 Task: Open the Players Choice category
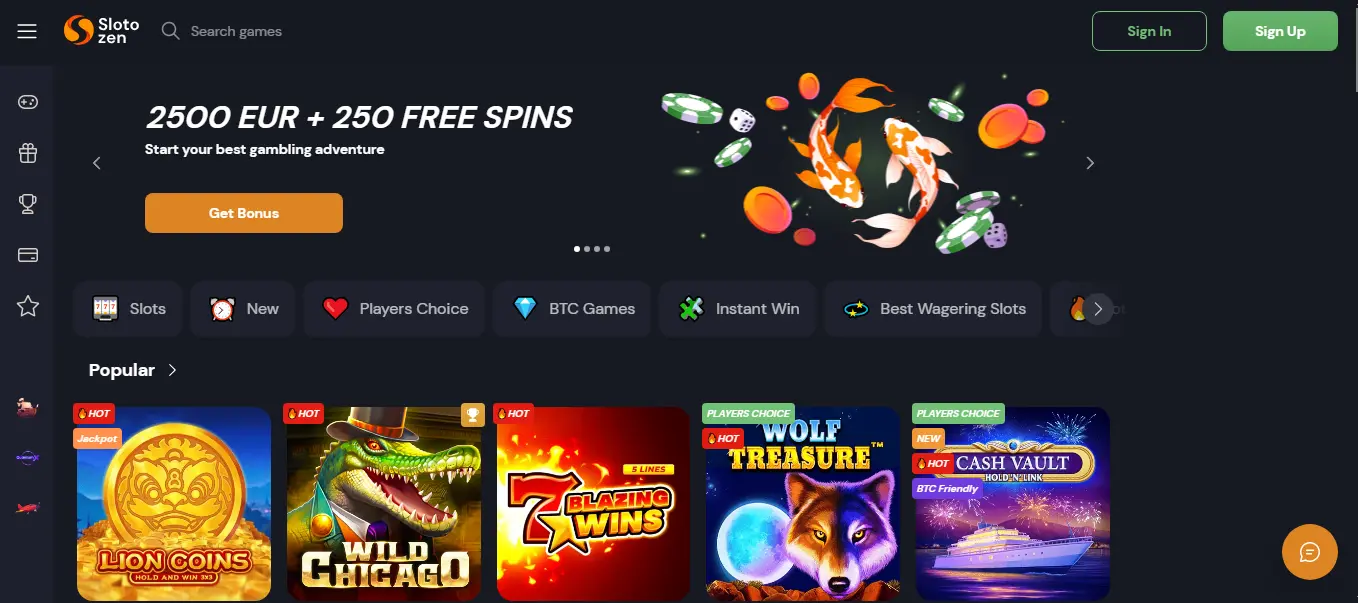point(394,309)
